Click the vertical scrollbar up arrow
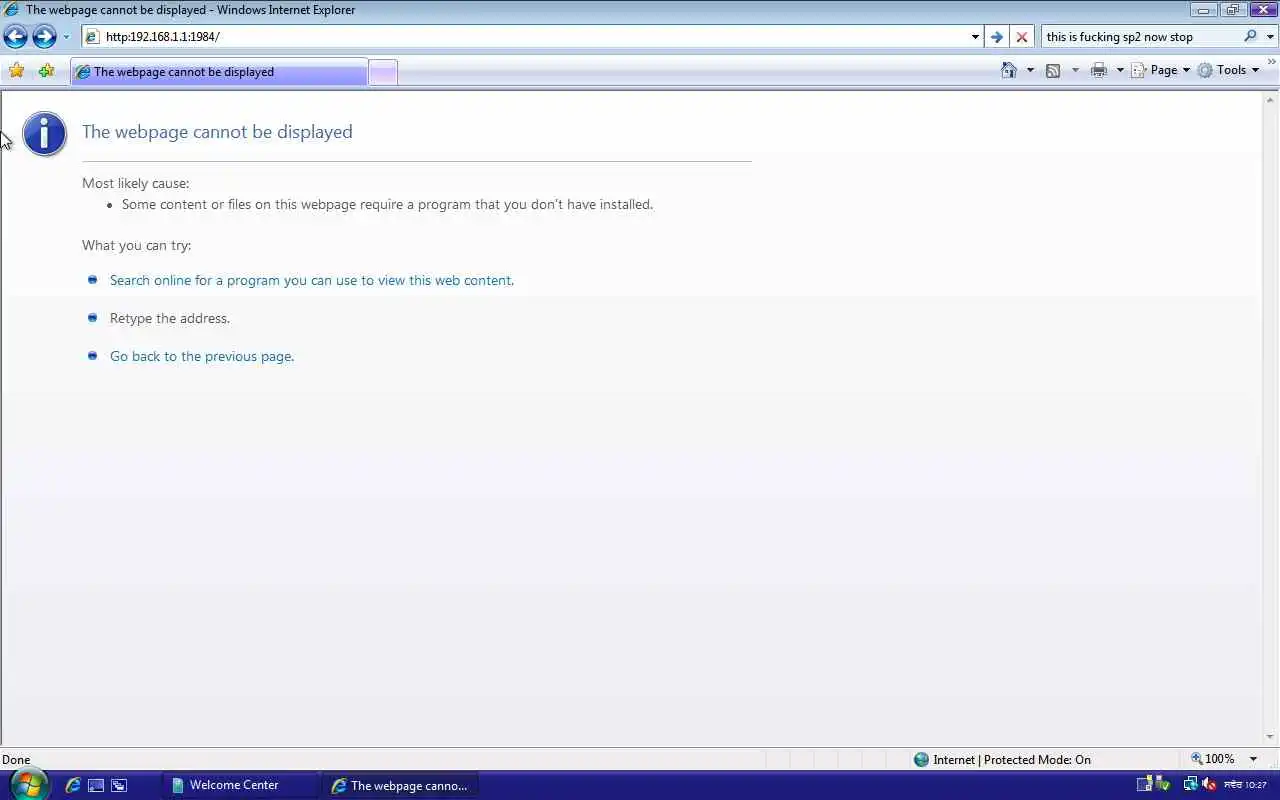This screenshot has width=1280, height=800. [x=1271, y=100]
